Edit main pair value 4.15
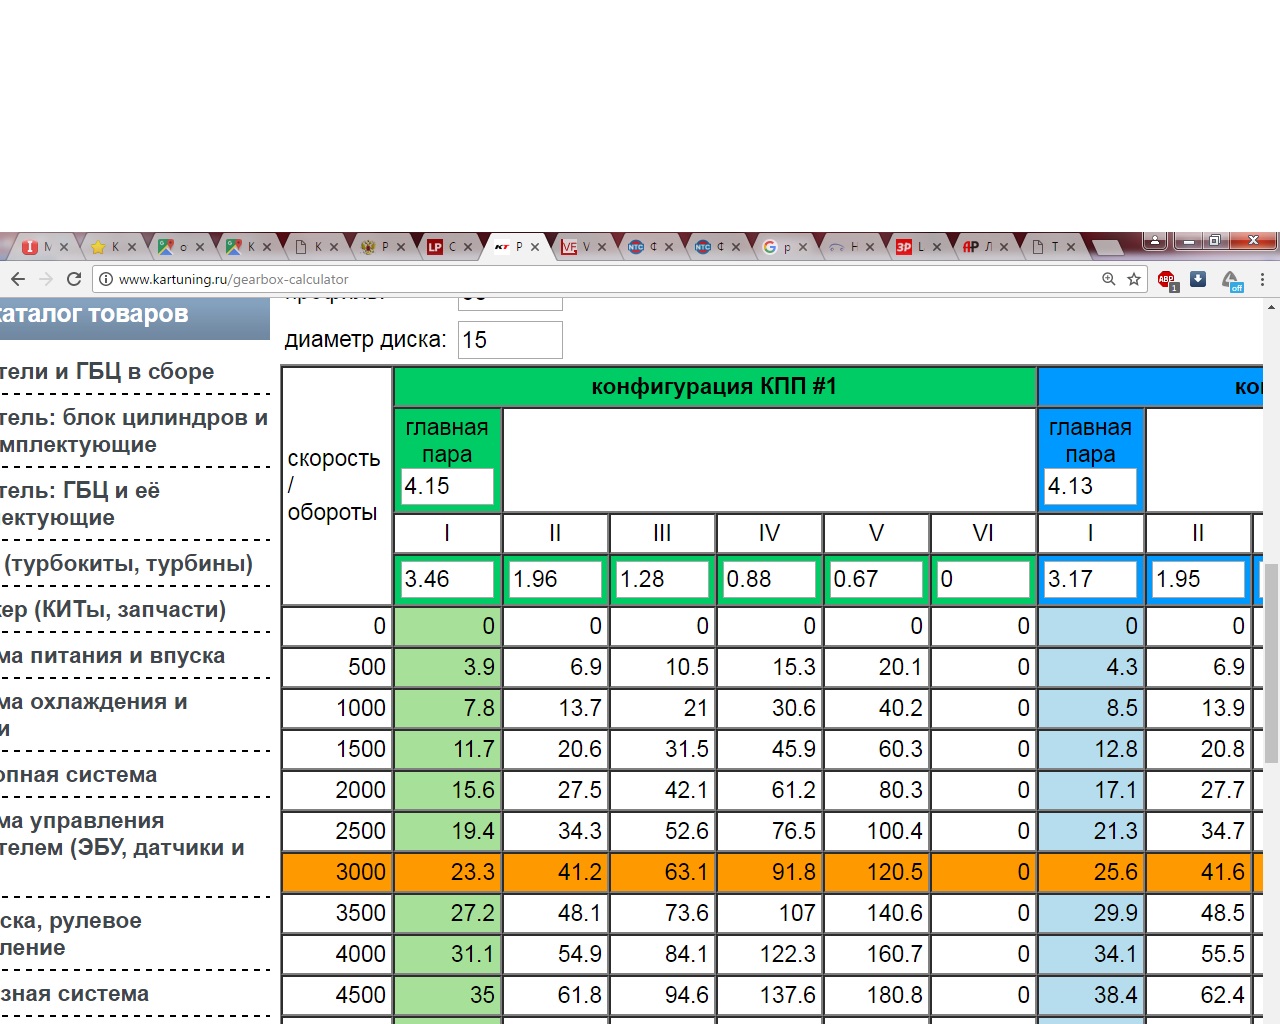1280x1024 pixels. 447,486
